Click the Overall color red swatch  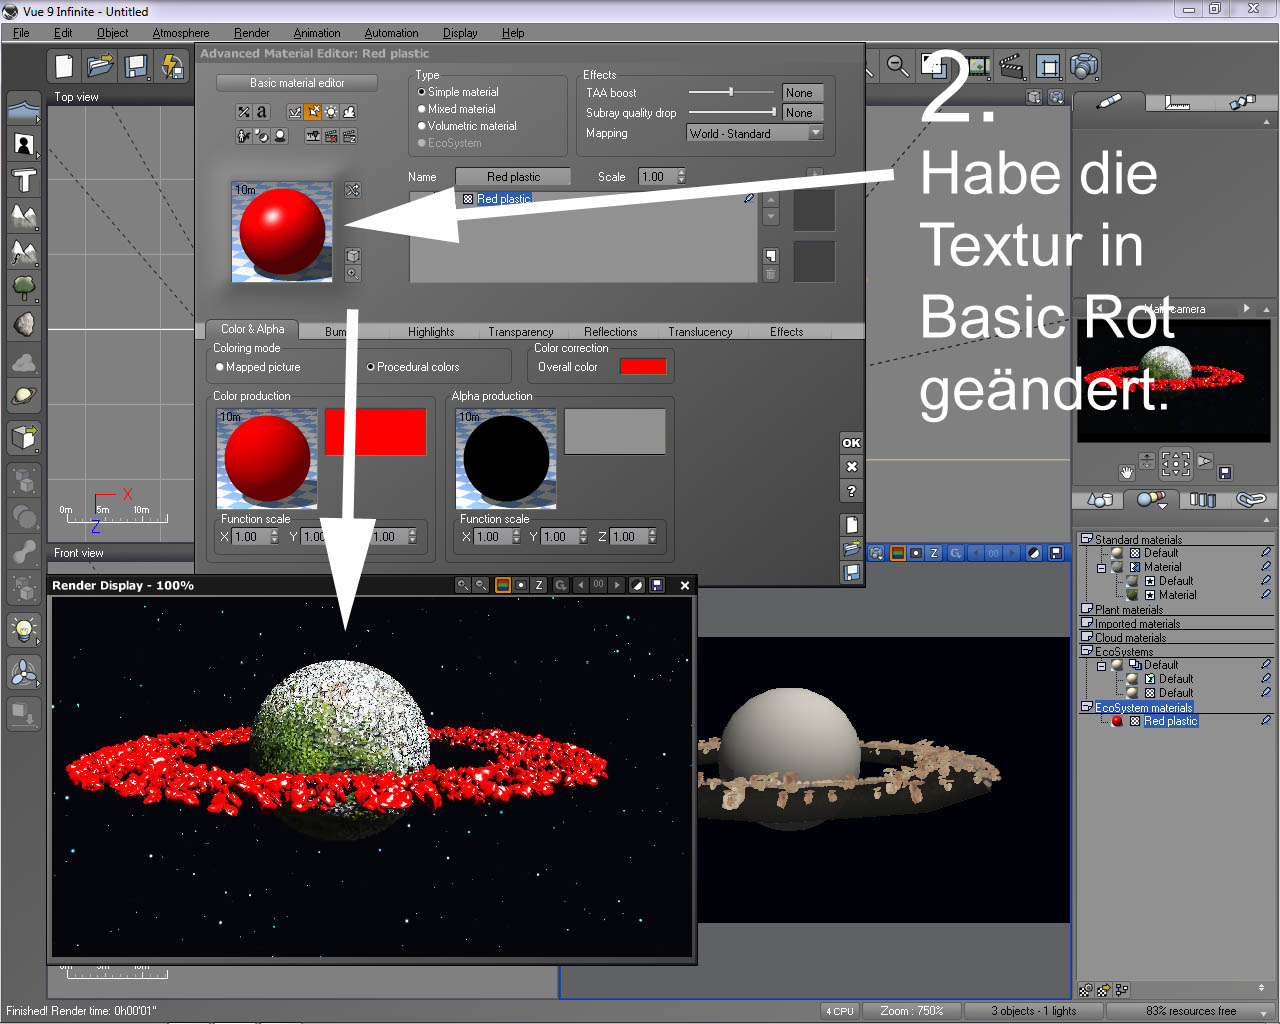click(x=643, y=367)
